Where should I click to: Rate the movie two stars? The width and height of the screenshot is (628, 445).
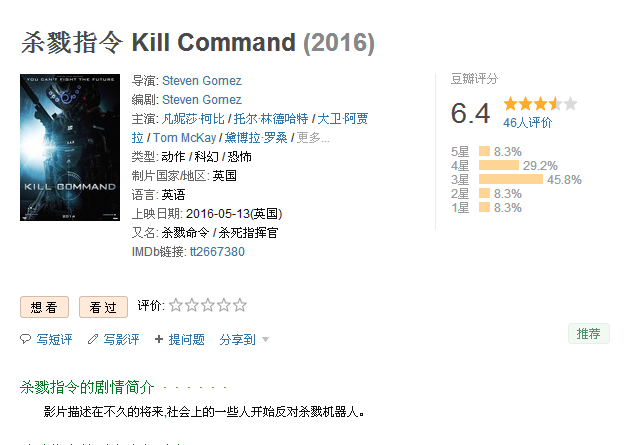point(192,305)
